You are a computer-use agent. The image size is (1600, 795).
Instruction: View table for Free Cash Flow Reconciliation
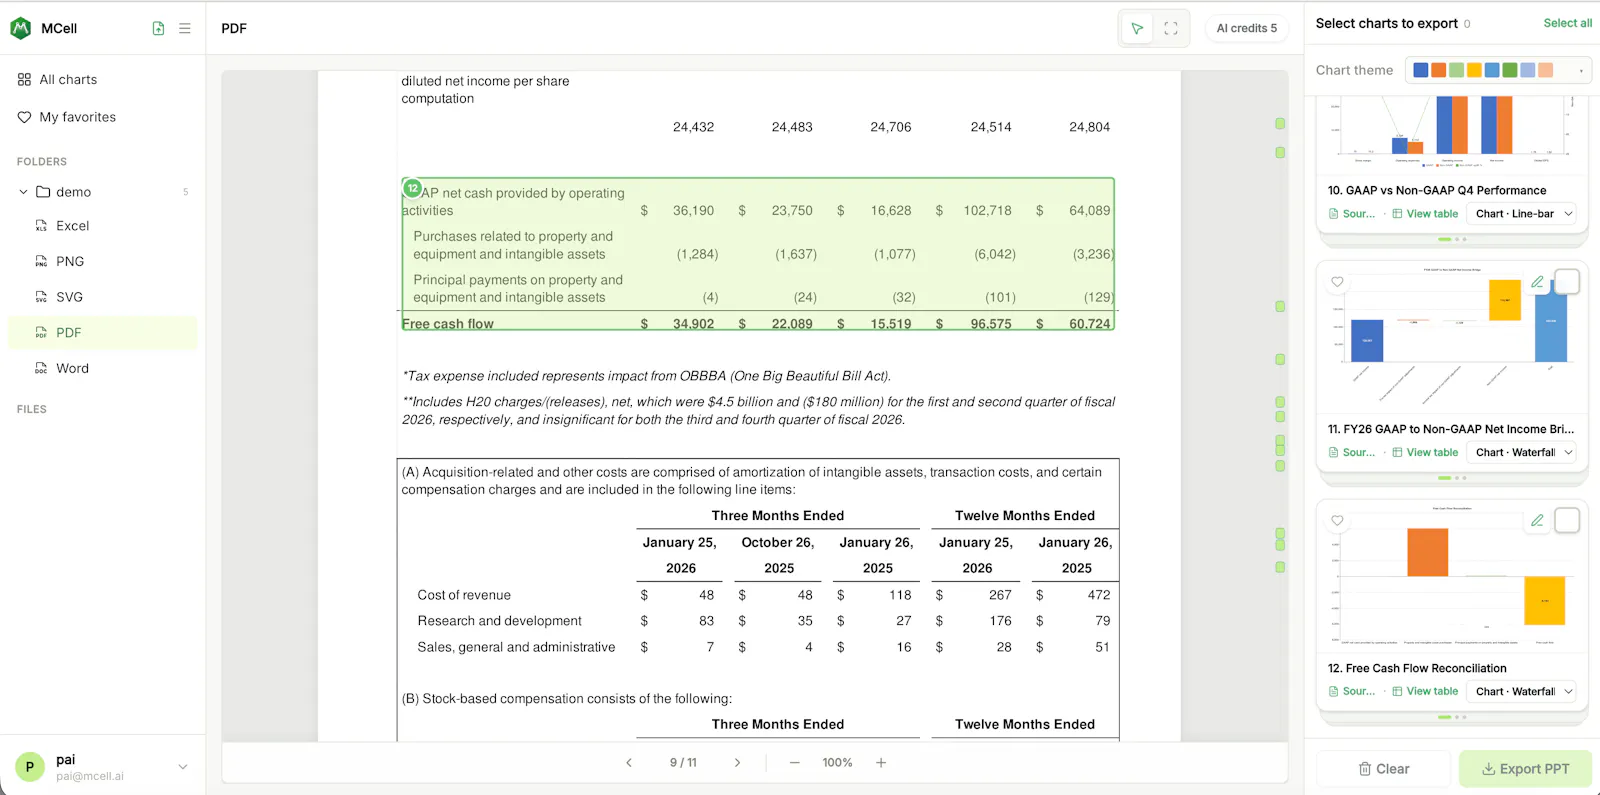tap(1425, 692)
